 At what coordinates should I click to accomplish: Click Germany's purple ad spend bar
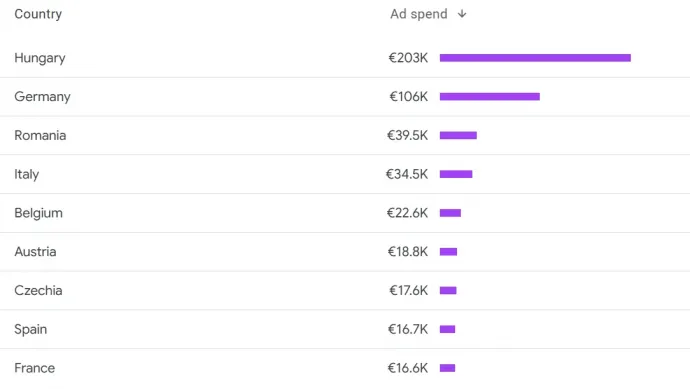[x=490, y=96]
